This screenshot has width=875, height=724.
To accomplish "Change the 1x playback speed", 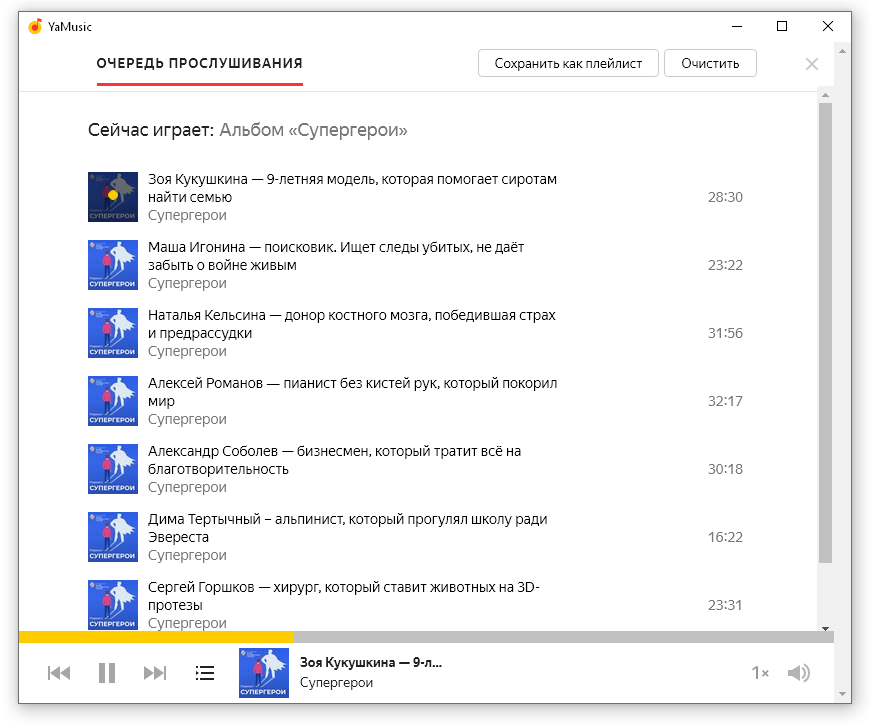I will (759, 673).
